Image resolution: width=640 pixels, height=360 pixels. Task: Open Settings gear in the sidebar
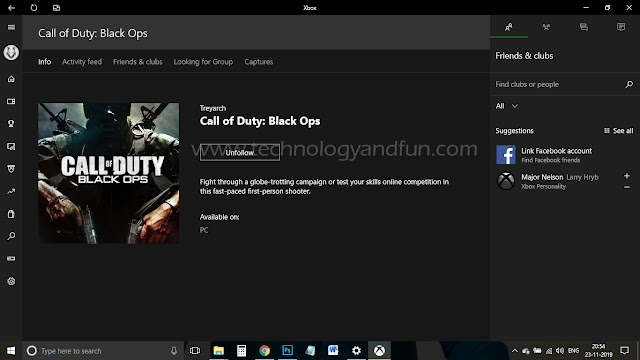(11, 281)
